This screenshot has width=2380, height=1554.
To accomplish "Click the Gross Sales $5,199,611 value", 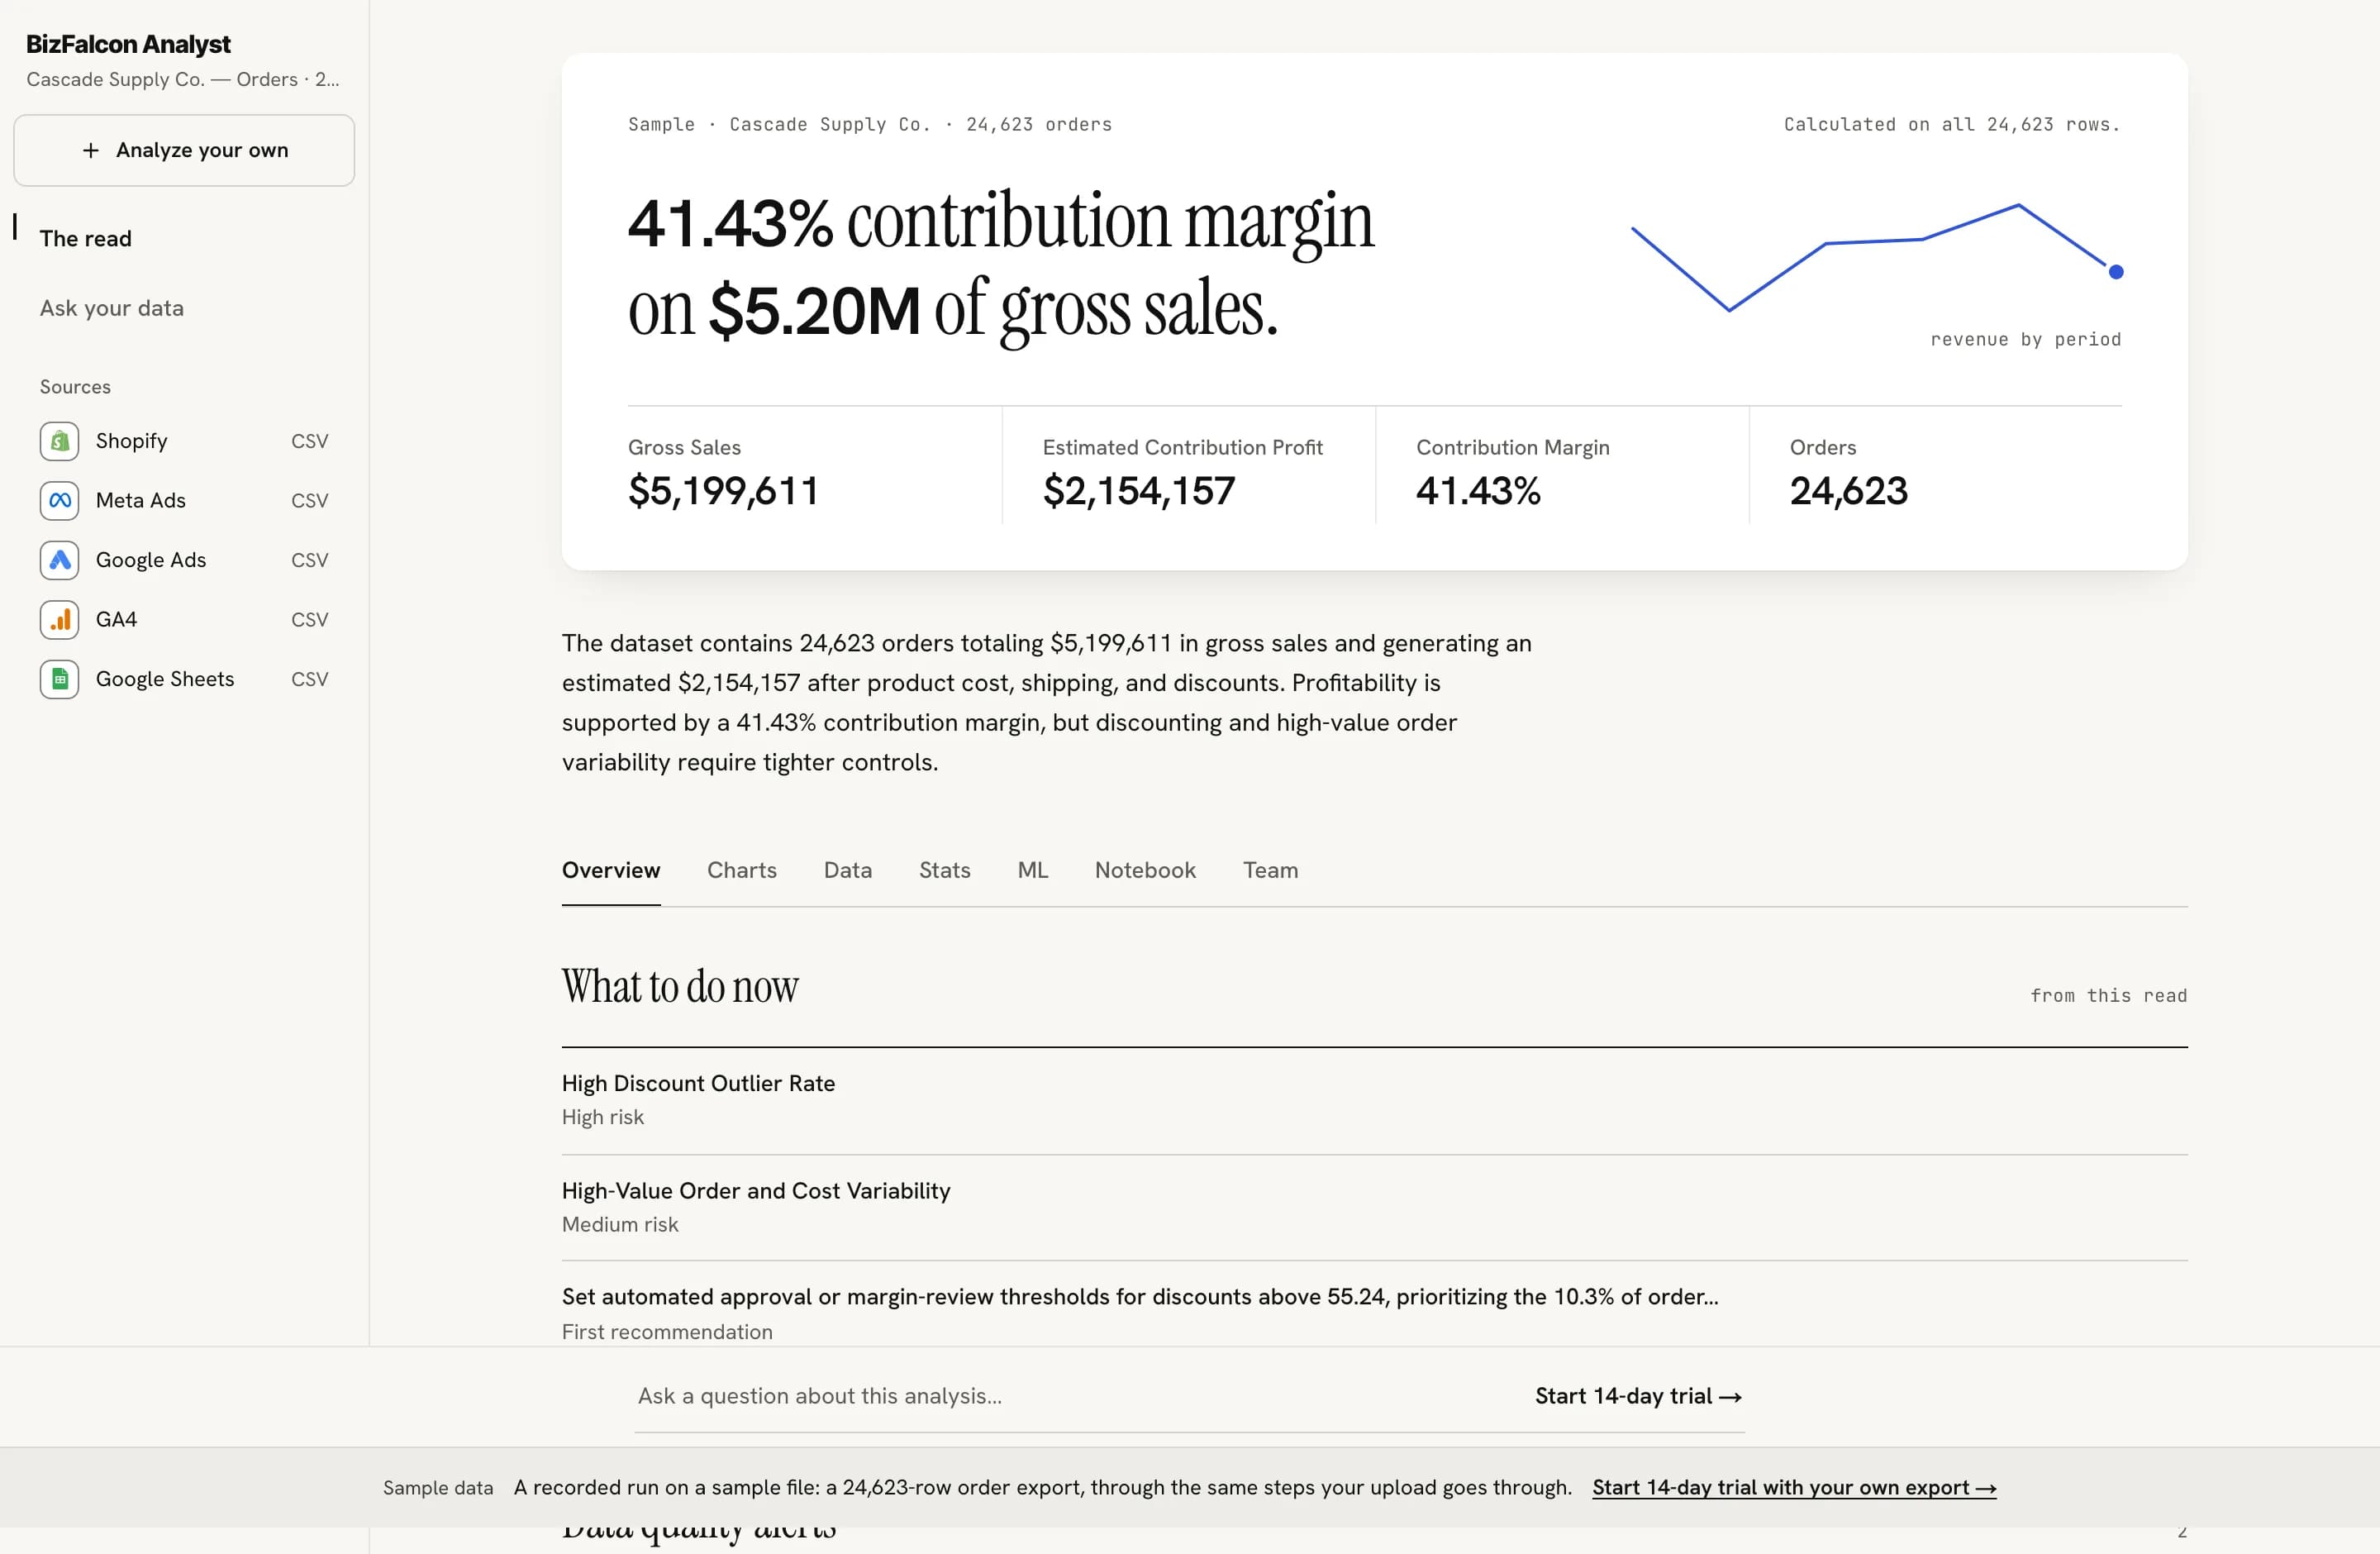I will pos(723,491).
